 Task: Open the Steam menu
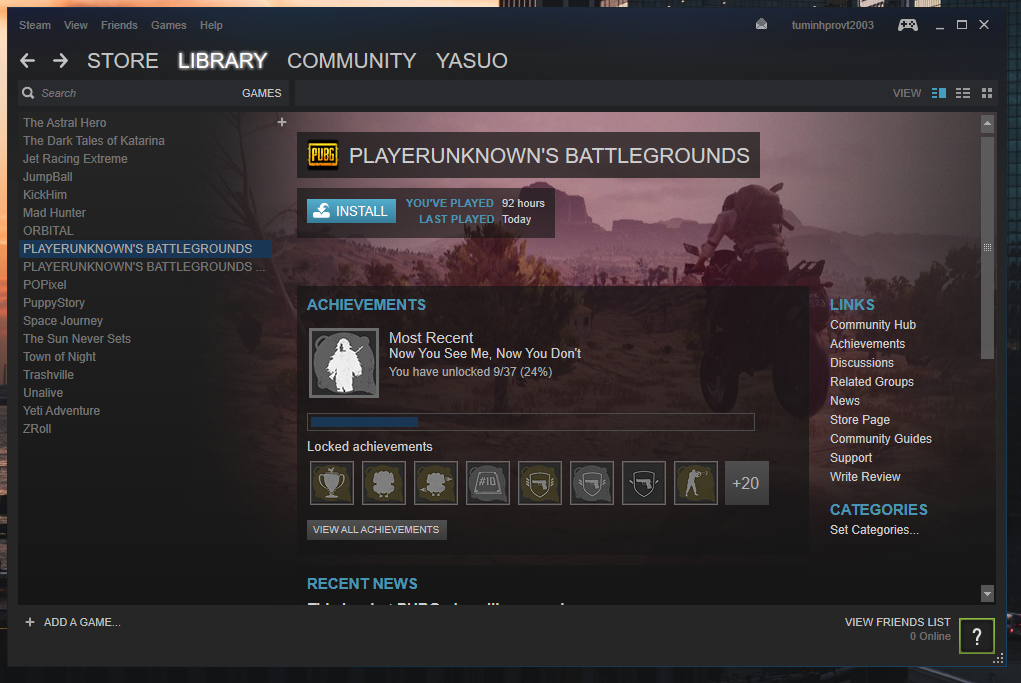35,25
